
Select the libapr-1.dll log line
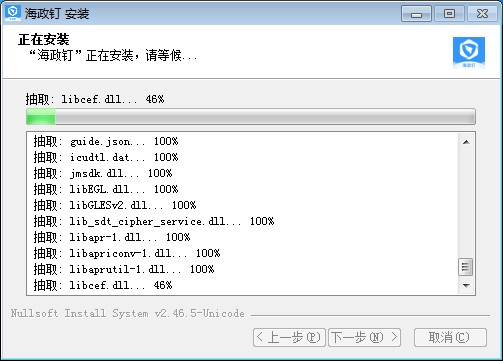click(x=112, y=237)
